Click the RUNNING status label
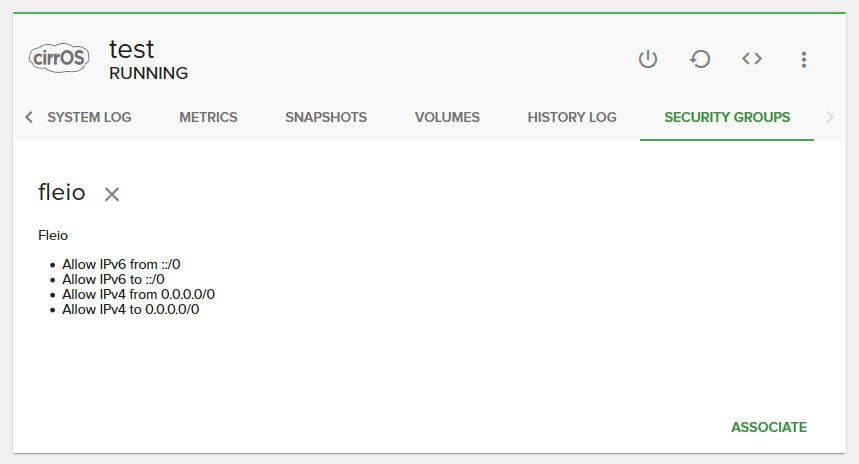The image size is (859, 464). (x=148, y=73)
